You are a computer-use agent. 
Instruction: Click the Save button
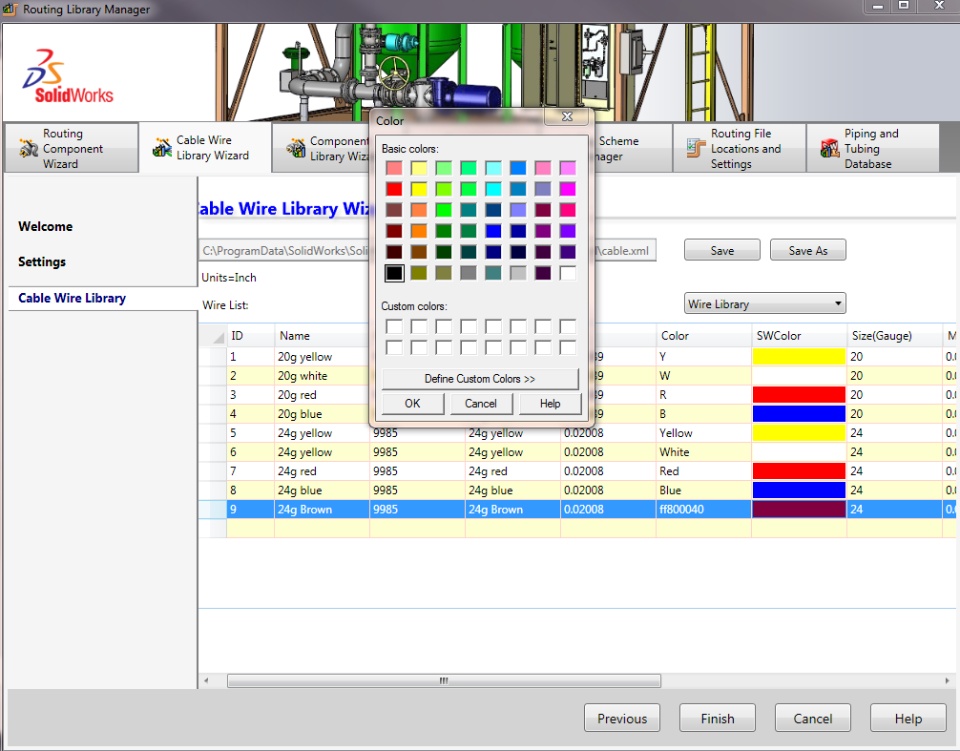point(722,250)
